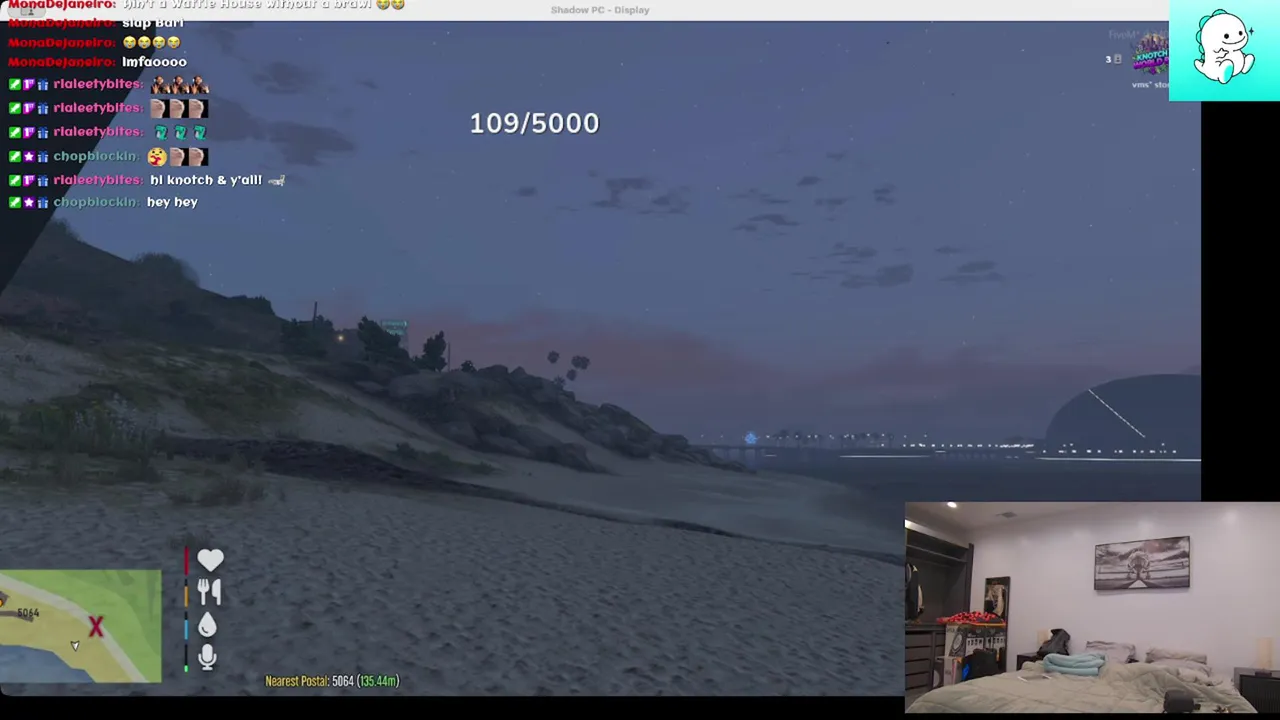Click purple 1st badge on 'hi knotch & y'all!' message
The height and width of the screenshot is (720, 1280).
[x=28, y=180]
